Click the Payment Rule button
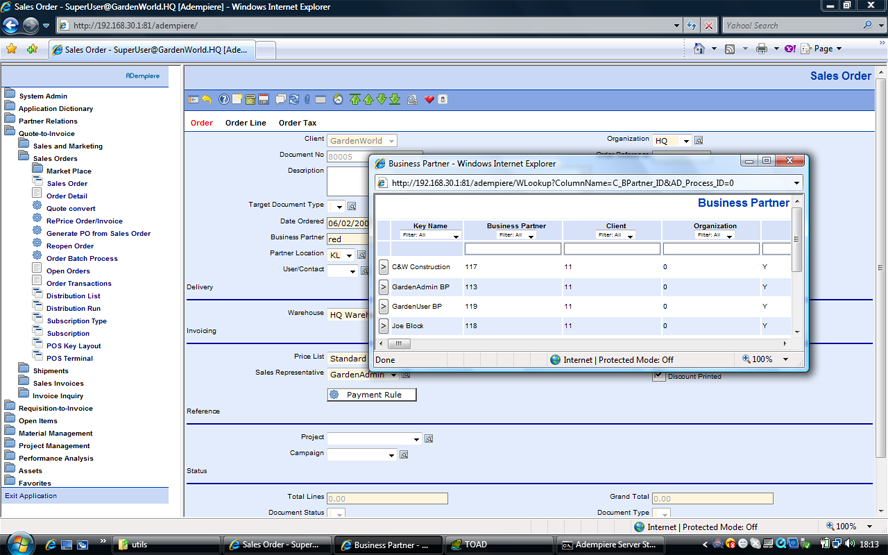 372,395
